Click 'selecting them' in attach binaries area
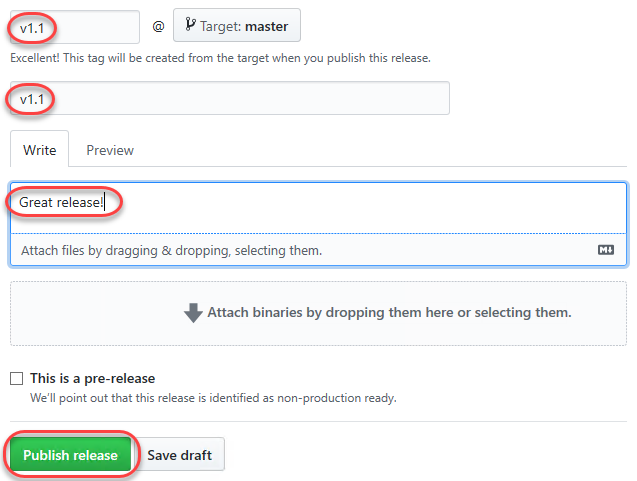 [523, 312]
